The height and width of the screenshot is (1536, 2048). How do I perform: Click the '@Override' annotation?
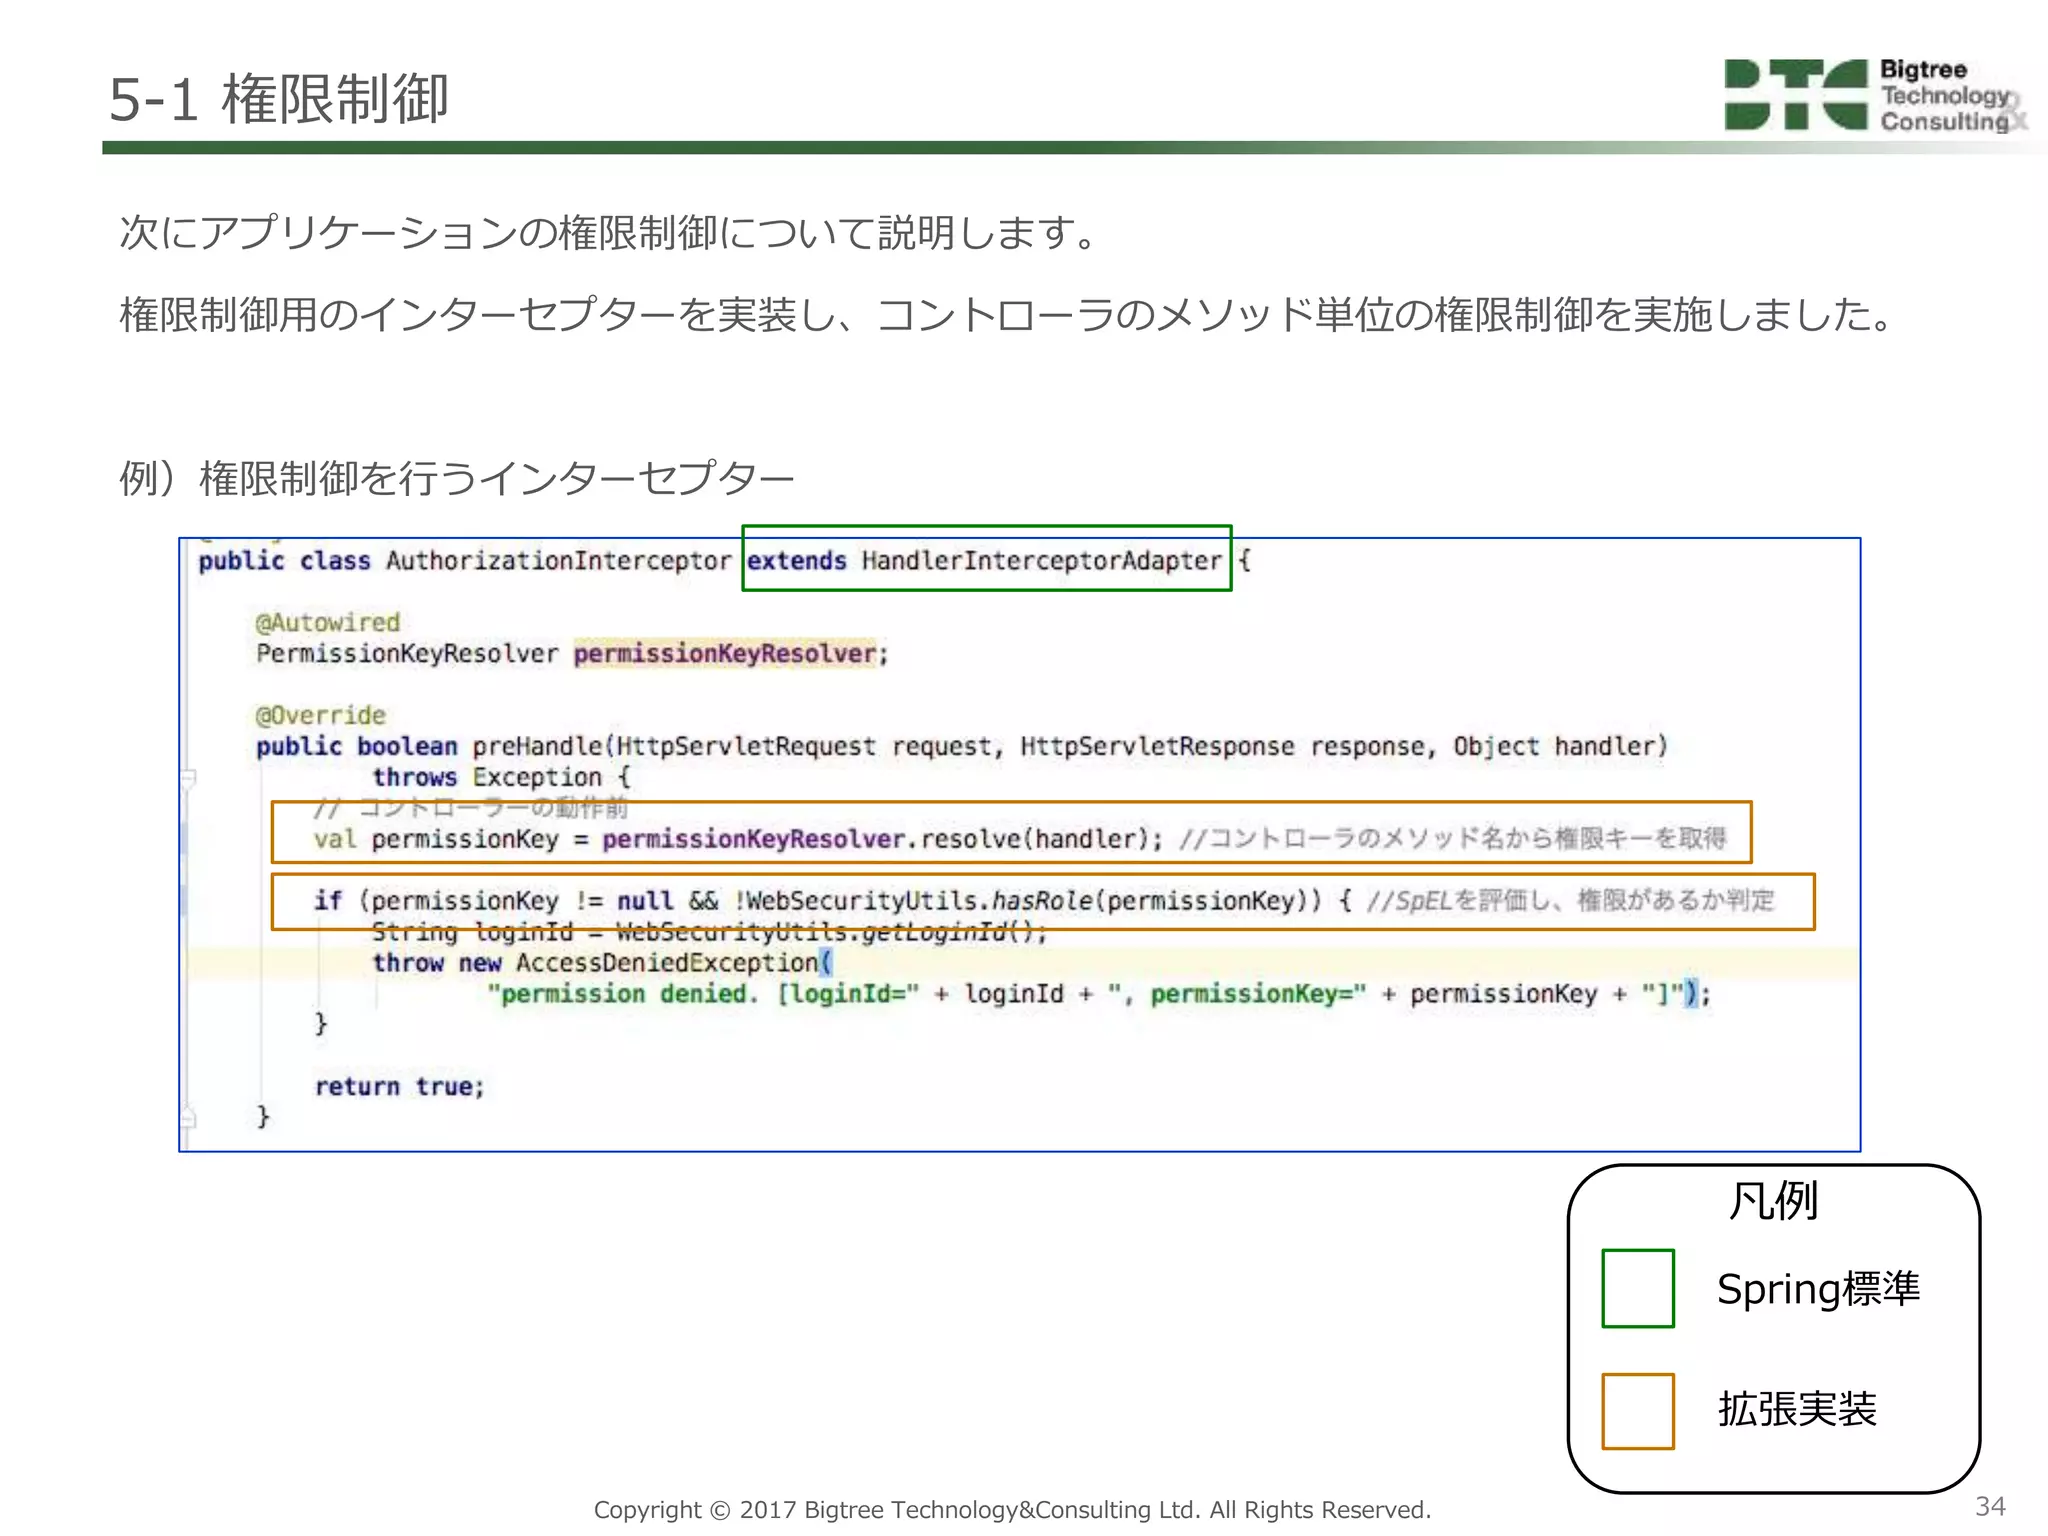[x=321, y=716]
